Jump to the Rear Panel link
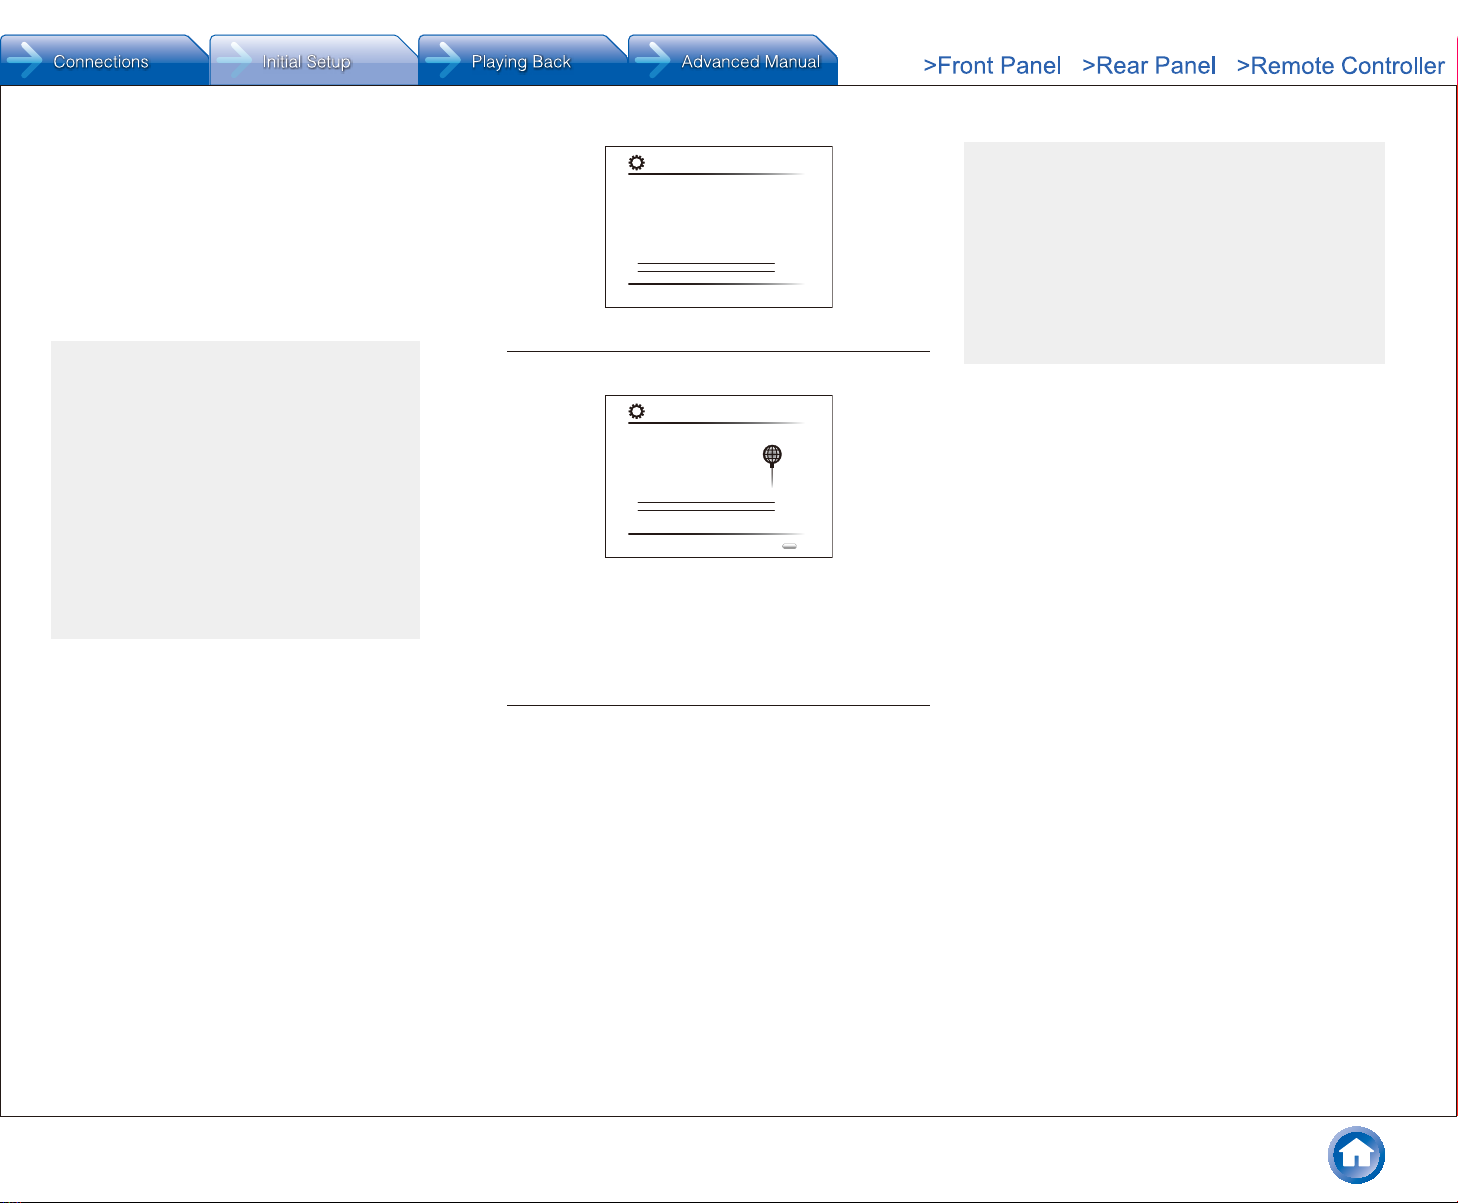 click(1149, 66)
